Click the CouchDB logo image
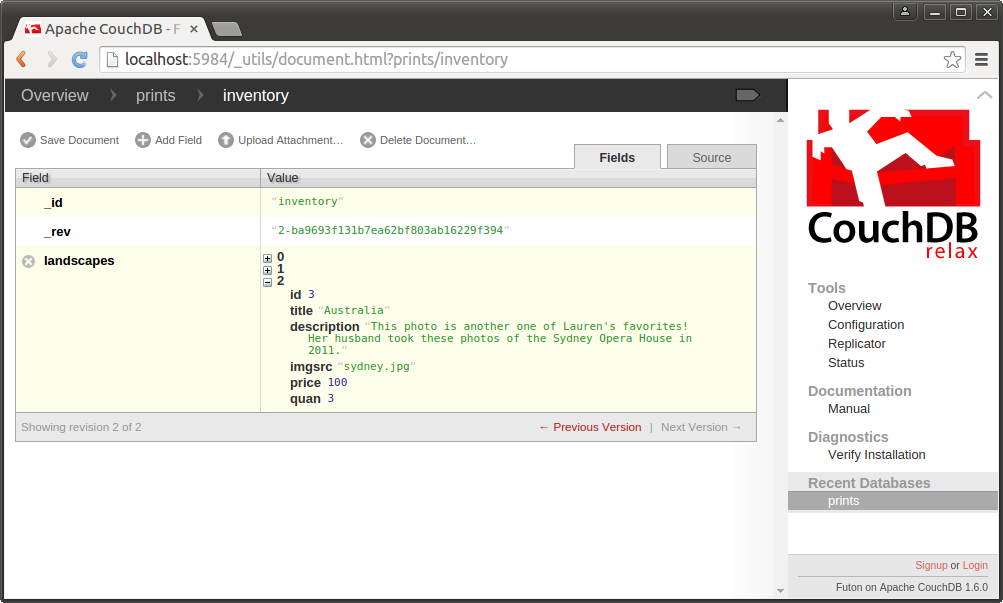1003x603 pixels. [893, 184]
